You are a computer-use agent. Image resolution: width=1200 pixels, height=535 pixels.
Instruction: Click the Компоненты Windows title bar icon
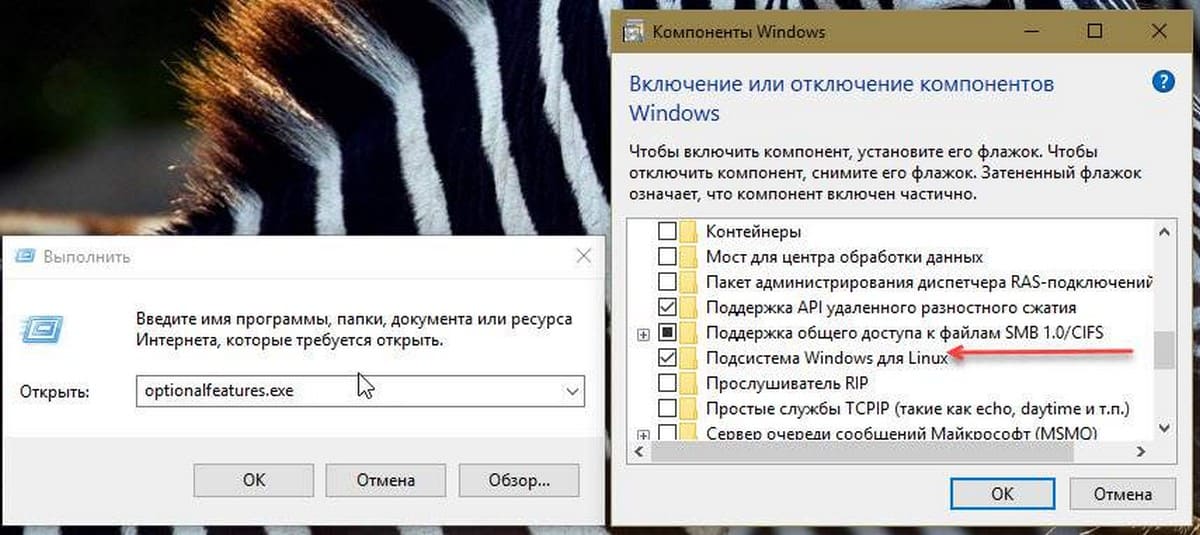(x=632, y=31)
